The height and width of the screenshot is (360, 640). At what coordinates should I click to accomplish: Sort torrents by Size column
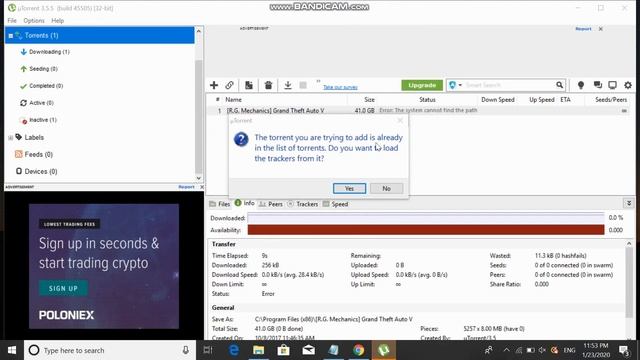click(369, 100)
